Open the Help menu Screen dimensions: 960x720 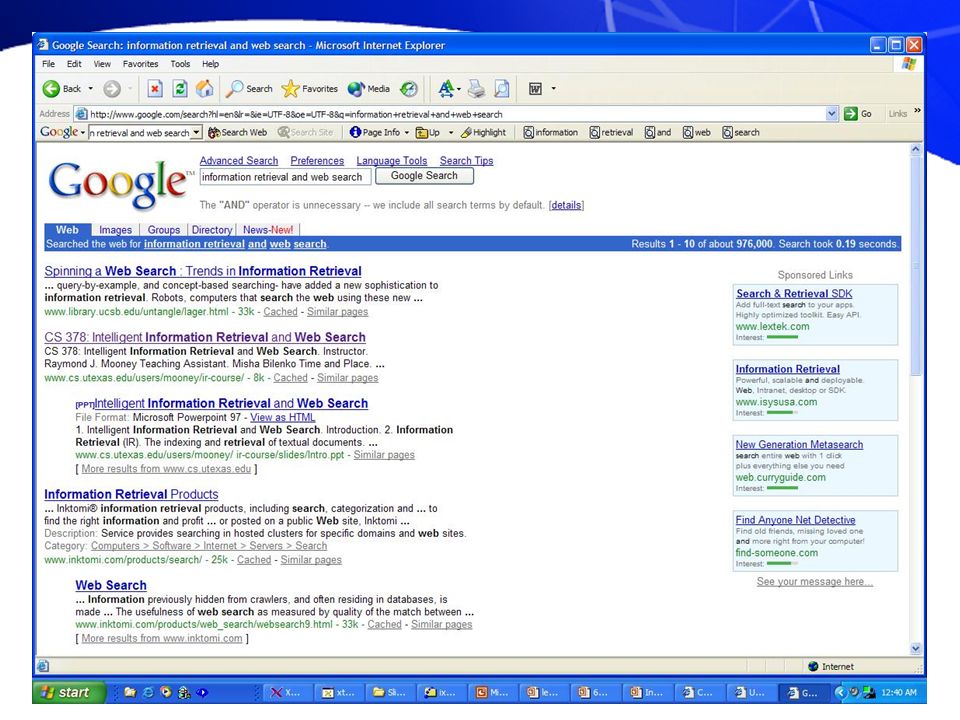211,64
